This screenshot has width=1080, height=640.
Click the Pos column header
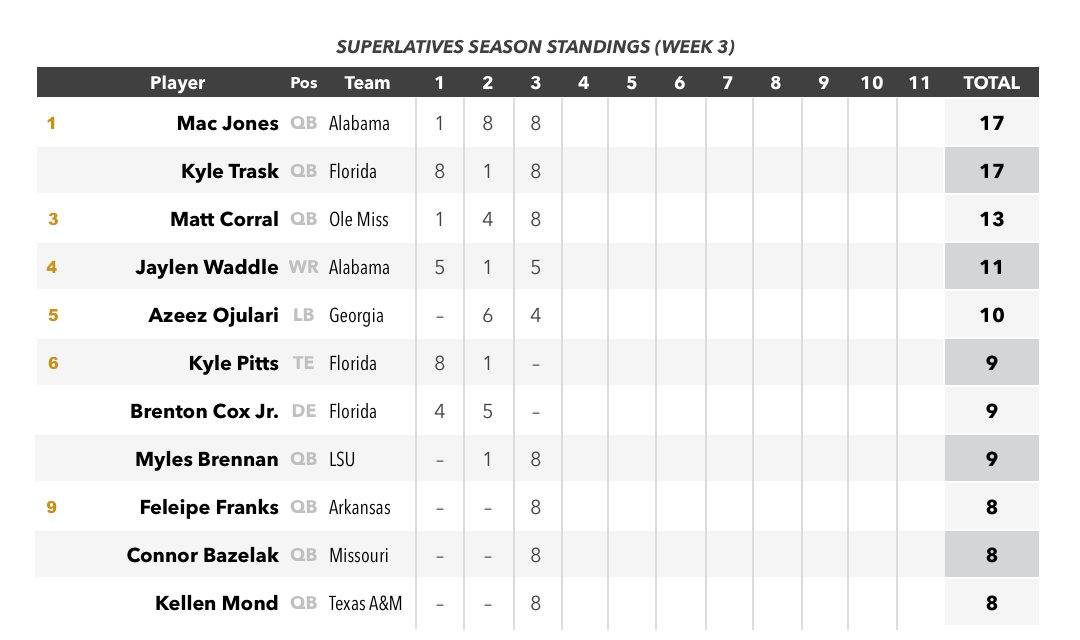click(304, 83)
